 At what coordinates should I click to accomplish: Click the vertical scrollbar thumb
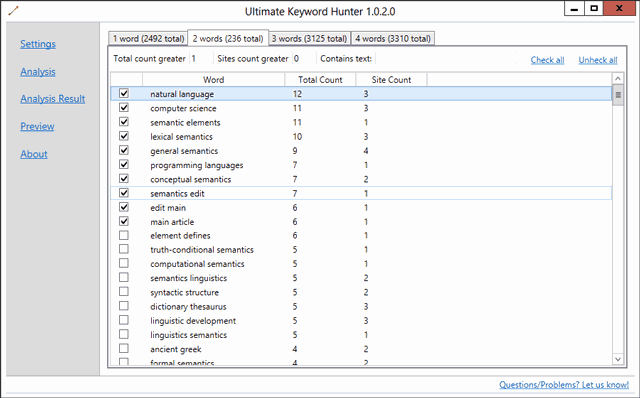pyautogui.click(x=618, y=95)
